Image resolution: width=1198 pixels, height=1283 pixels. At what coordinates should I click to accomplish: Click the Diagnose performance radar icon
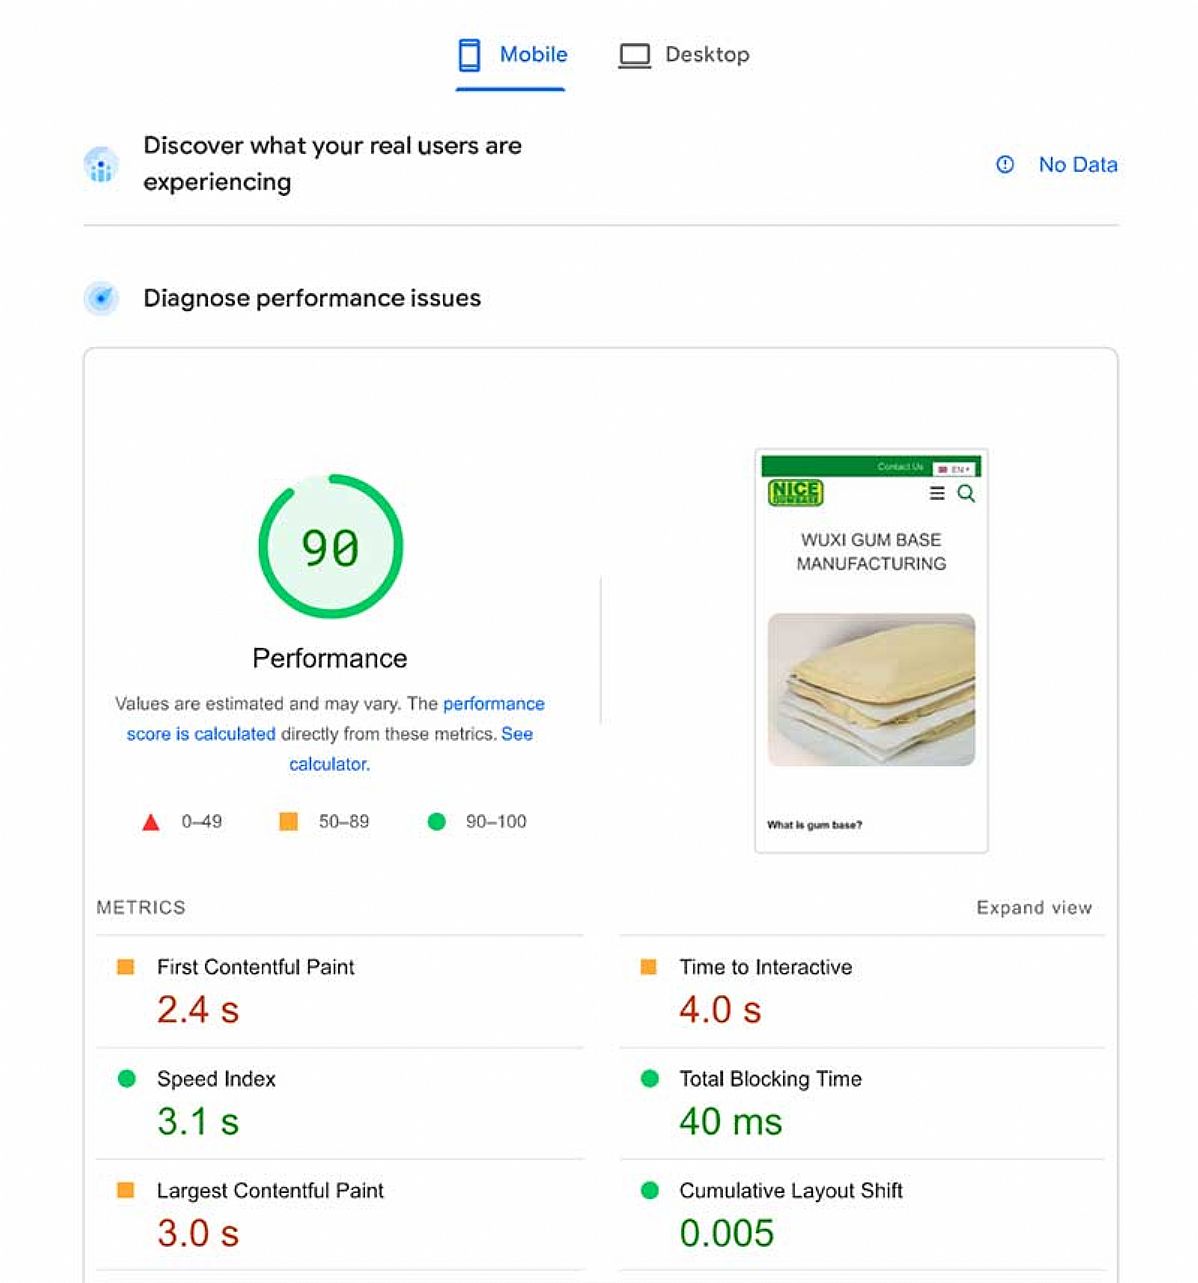[101, 298]
